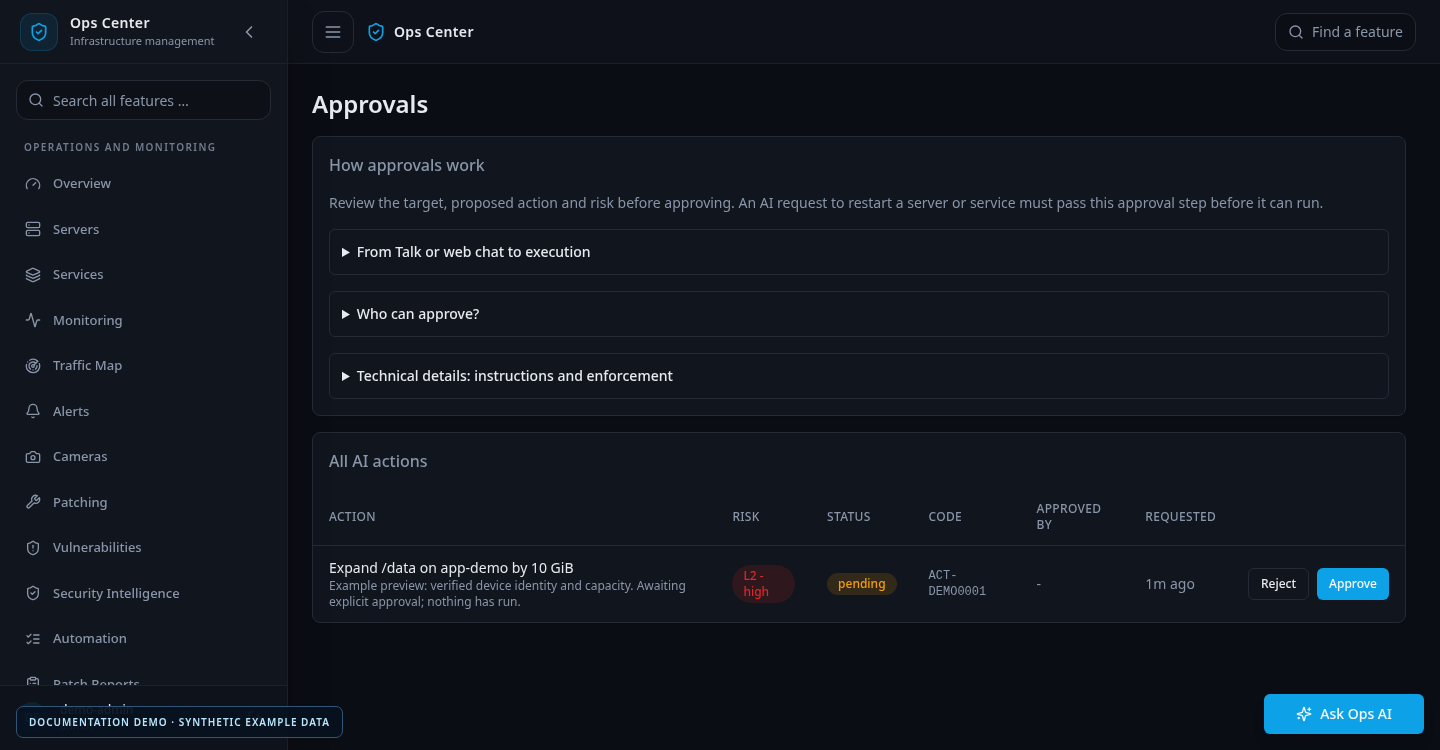The width and height of the screenshot is (1440, 750).
Task: Collapse the sidebar with the chevron arrow
Action: pyautogui.click(x=249, y=32)
